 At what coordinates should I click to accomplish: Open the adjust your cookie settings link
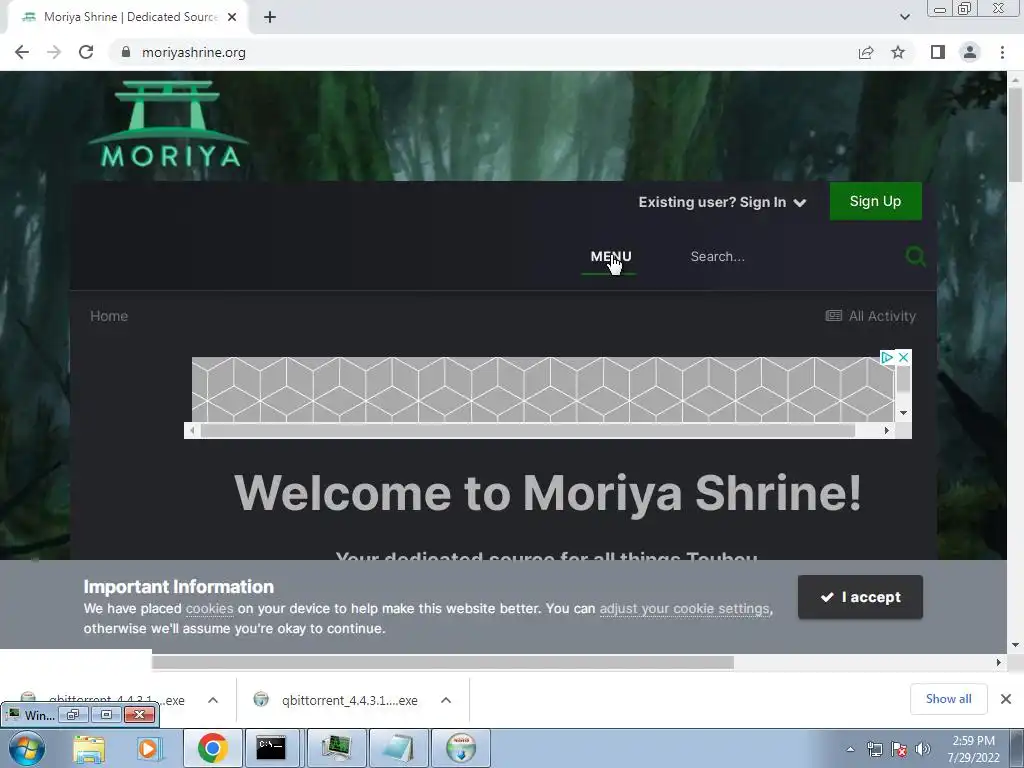[x=684, y=609]
